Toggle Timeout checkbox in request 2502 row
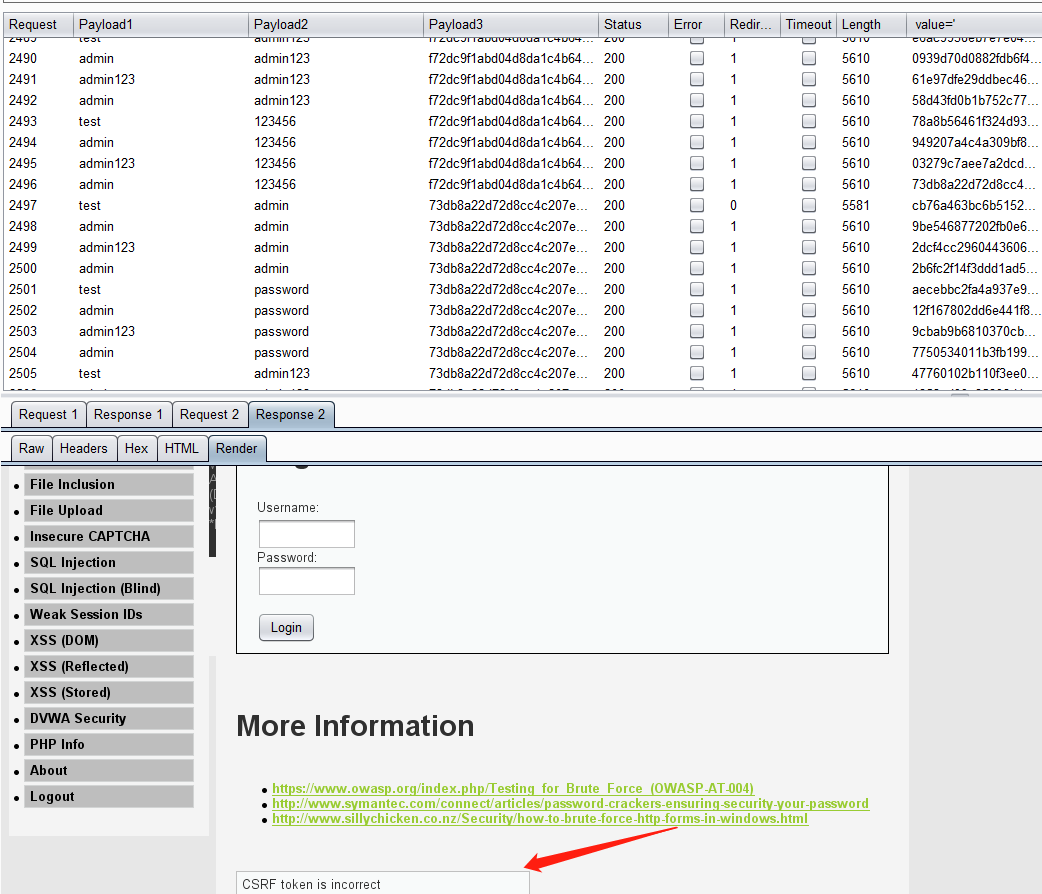This screenshot has width=1042, height=894. point(809,310)
